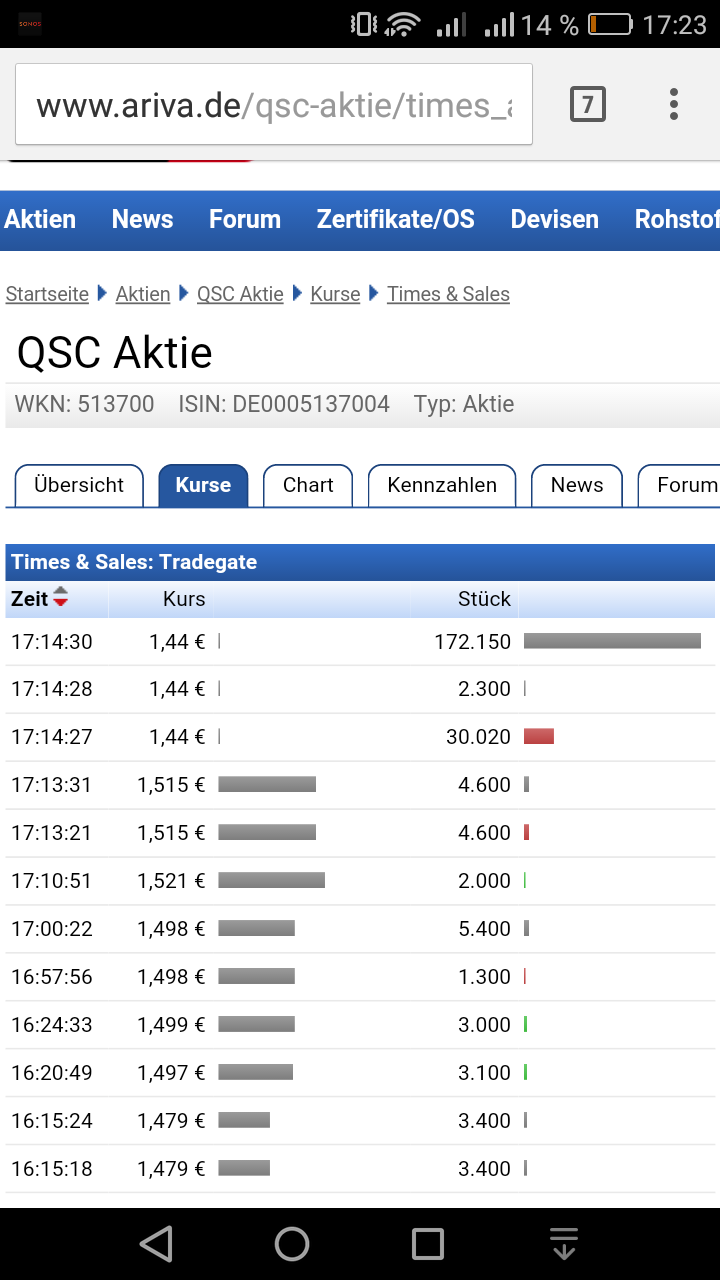Navigate to Startseite via breadcrumb
The height and width of the screenshot is (1280, 720).
click(47, 294)
